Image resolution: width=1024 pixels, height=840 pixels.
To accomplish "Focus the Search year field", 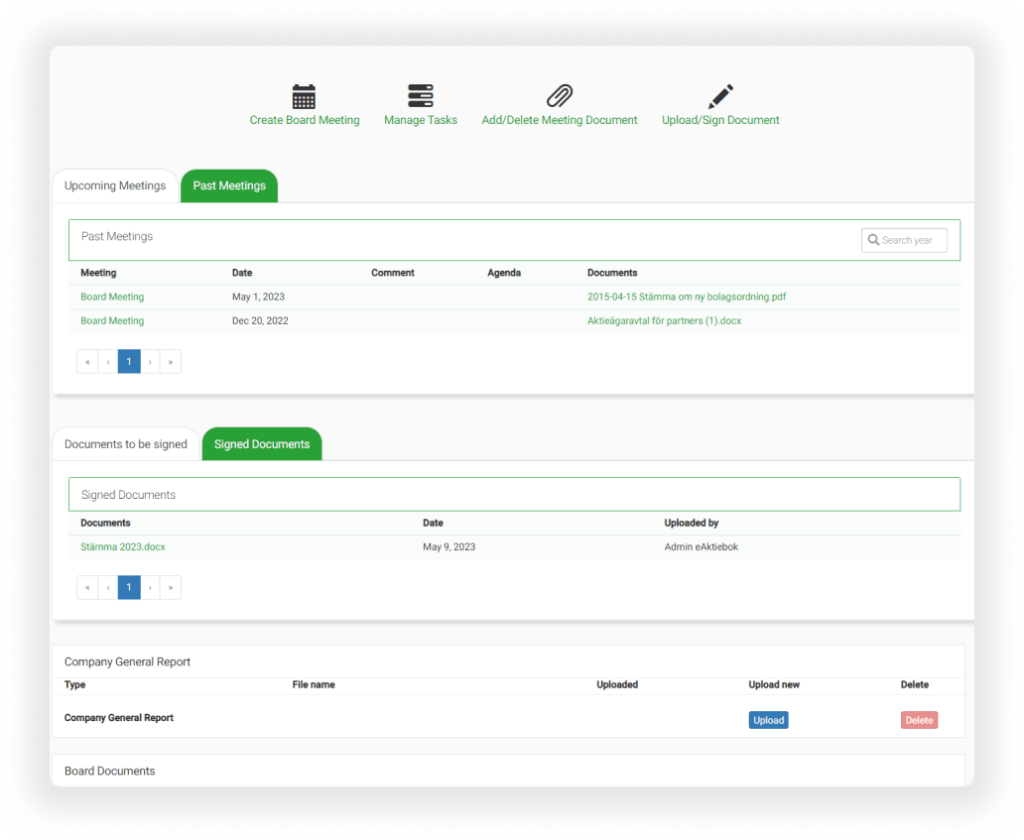I will [904, 240].
